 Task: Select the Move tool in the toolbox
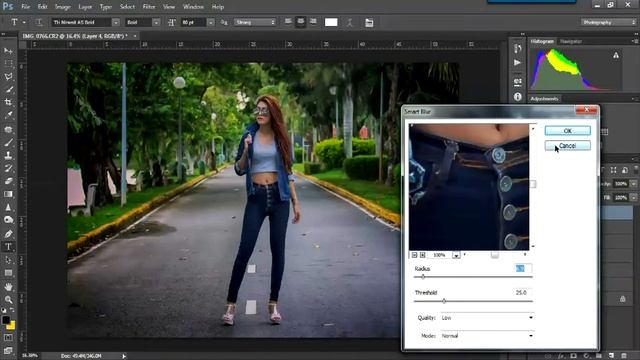(x=8, y=51)
